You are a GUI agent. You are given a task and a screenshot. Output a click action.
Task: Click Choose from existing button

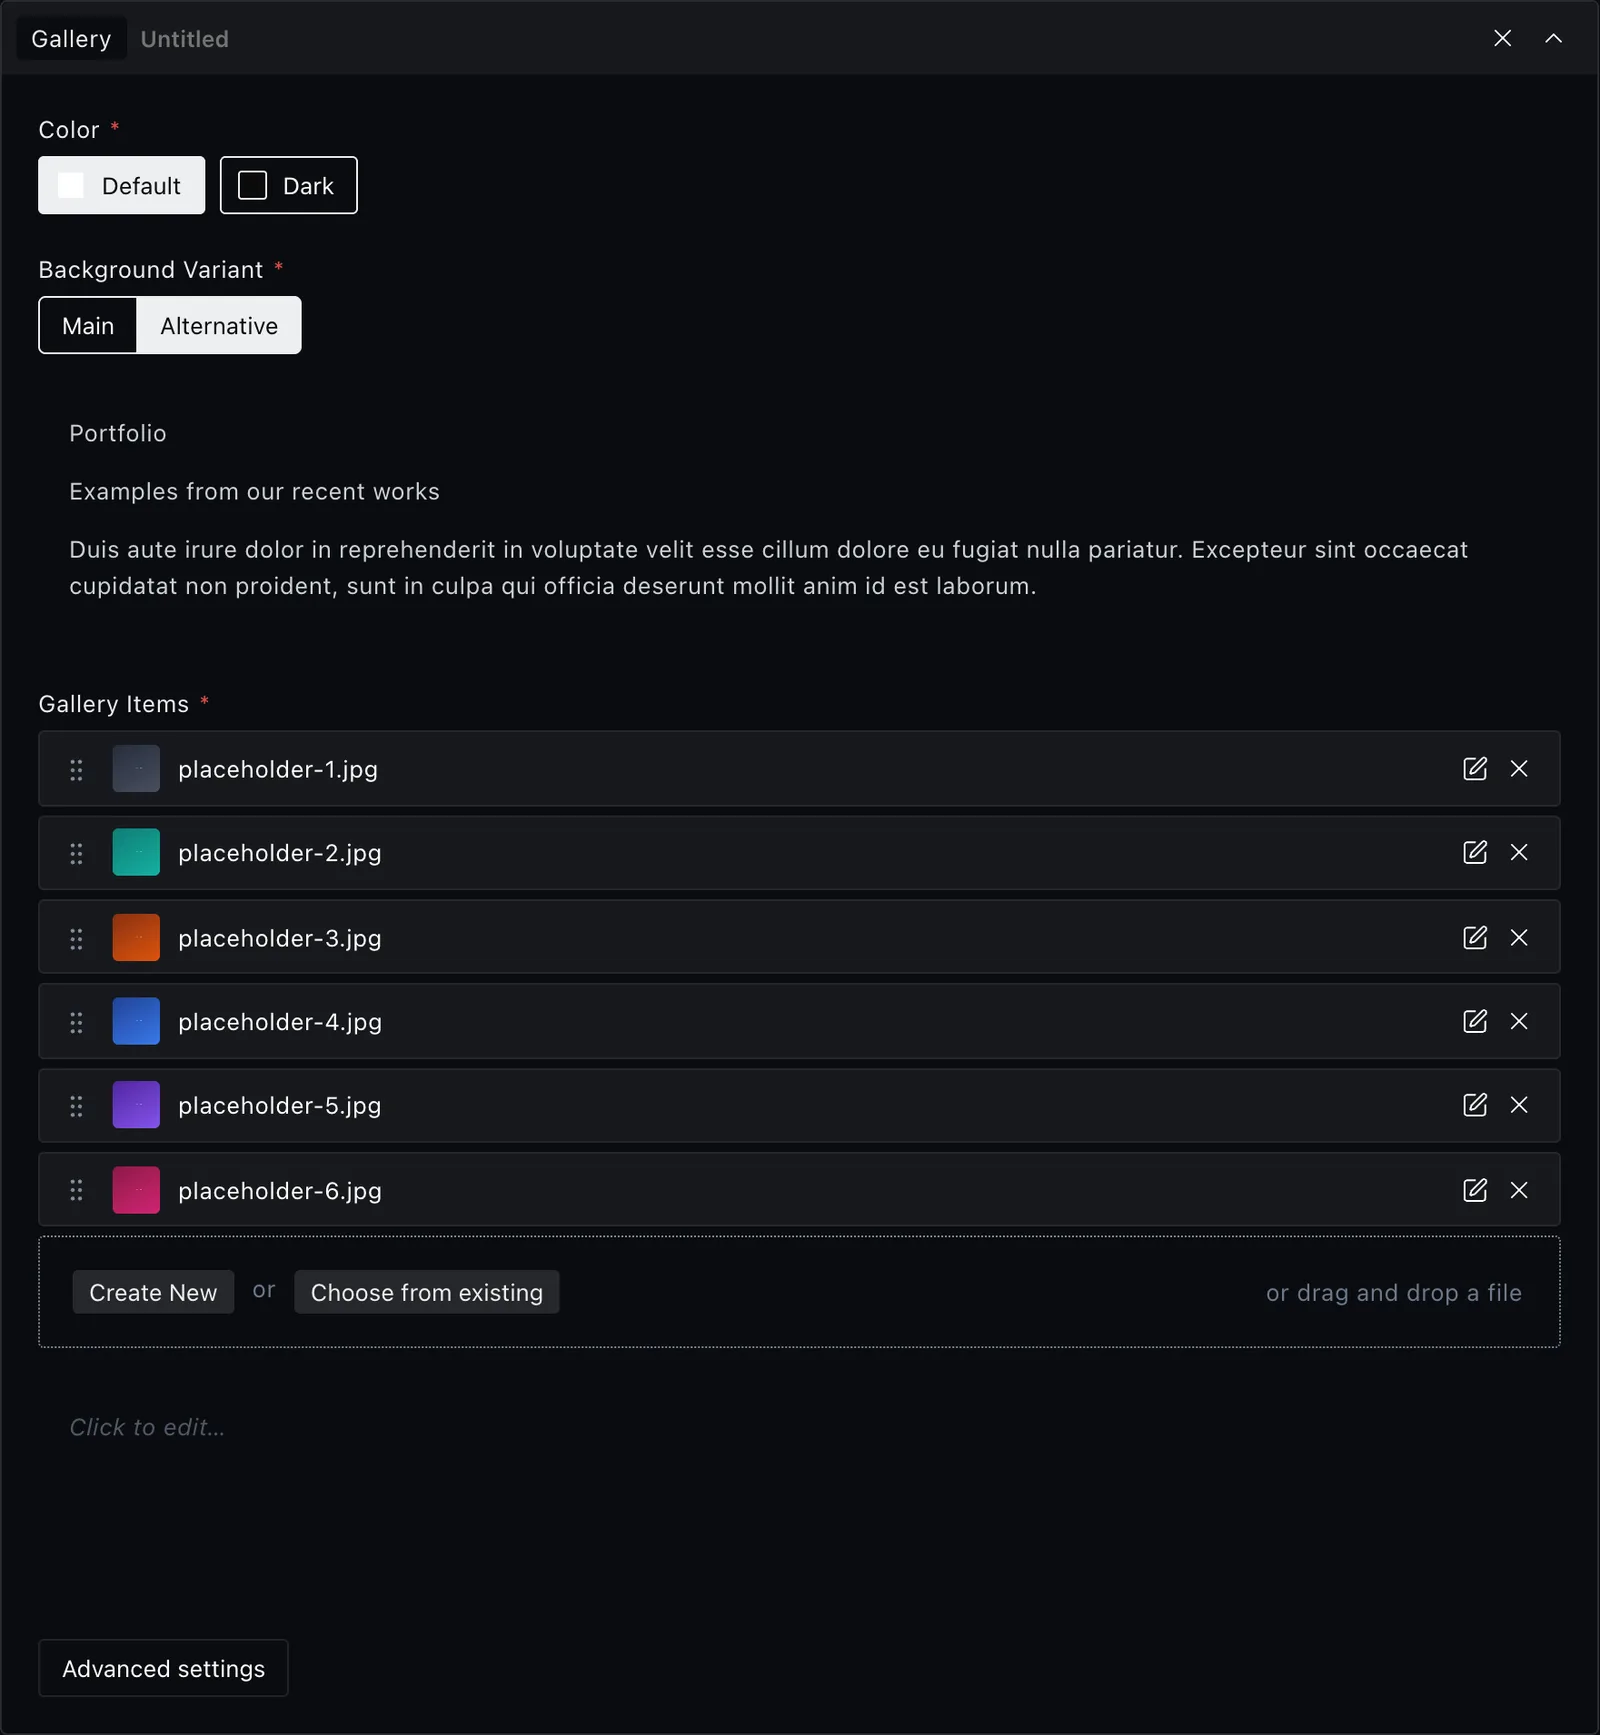pos(427,1292)
